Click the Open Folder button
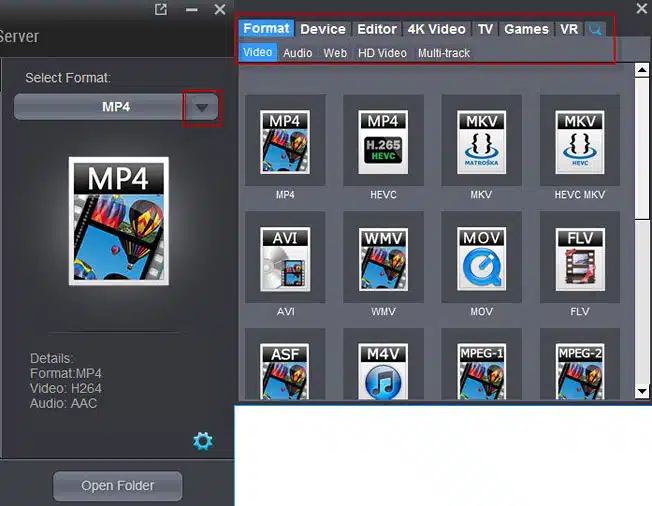The height and width of the screenshot is (506, 652). 118,486
